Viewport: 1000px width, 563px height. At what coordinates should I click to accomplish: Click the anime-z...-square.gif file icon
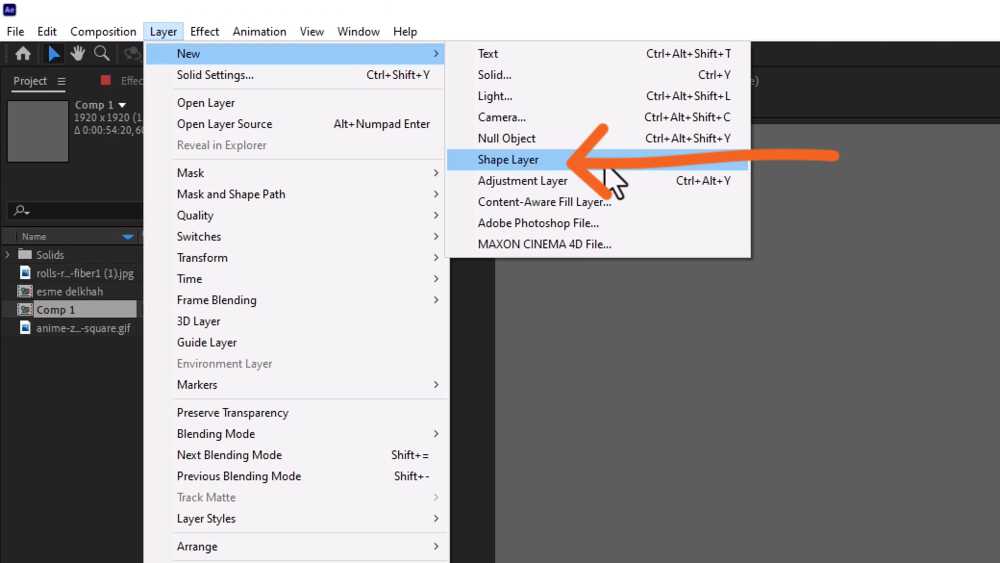coord(25,328)
